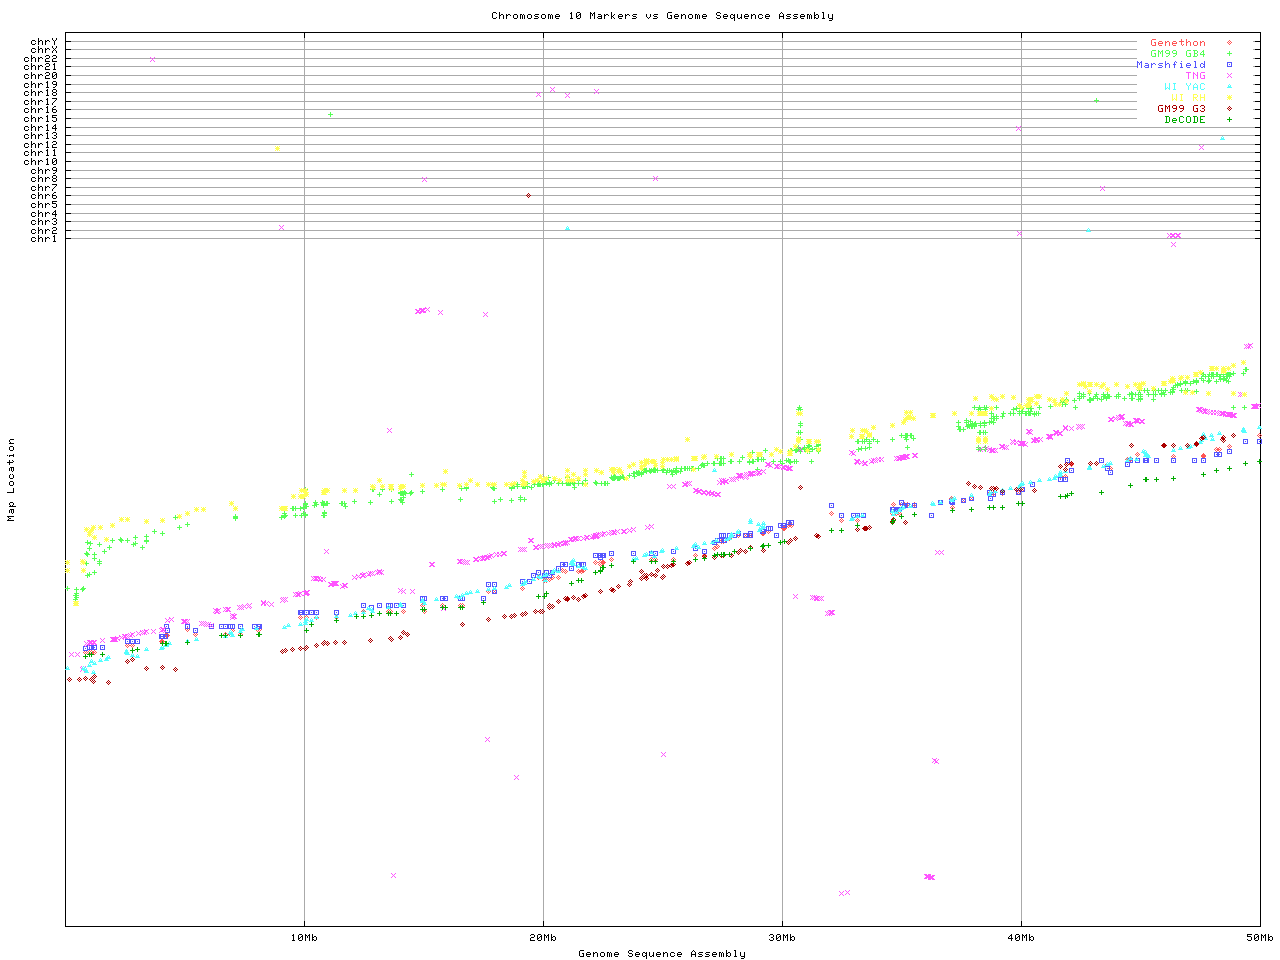Viewport: 1280px width, 960px height.
Task: Select the Marshfield legend text label
Action: point(1170,65)
